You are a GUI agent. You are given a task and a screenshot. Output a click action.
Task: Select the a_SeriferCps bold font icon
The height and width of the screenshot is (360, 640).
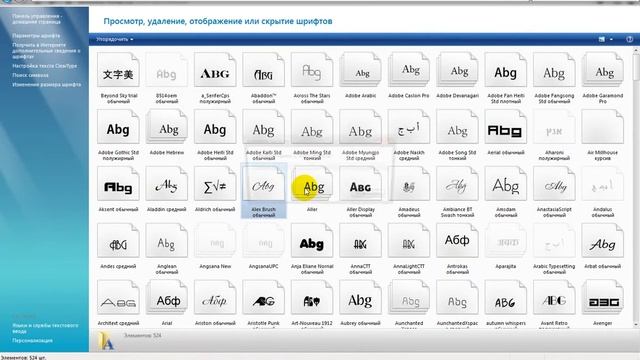coord(215,70)
